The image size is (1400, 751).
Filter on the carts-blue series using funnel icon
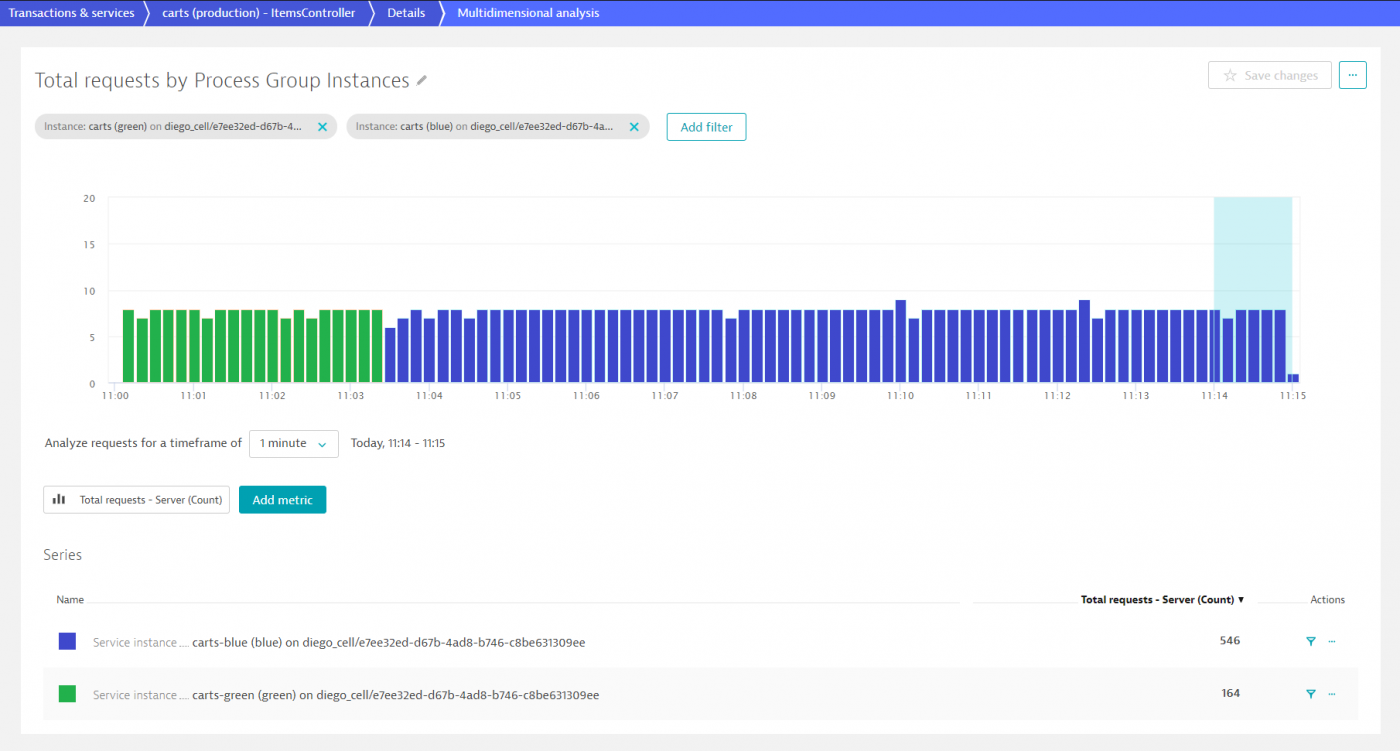(x=1310, y=641)
